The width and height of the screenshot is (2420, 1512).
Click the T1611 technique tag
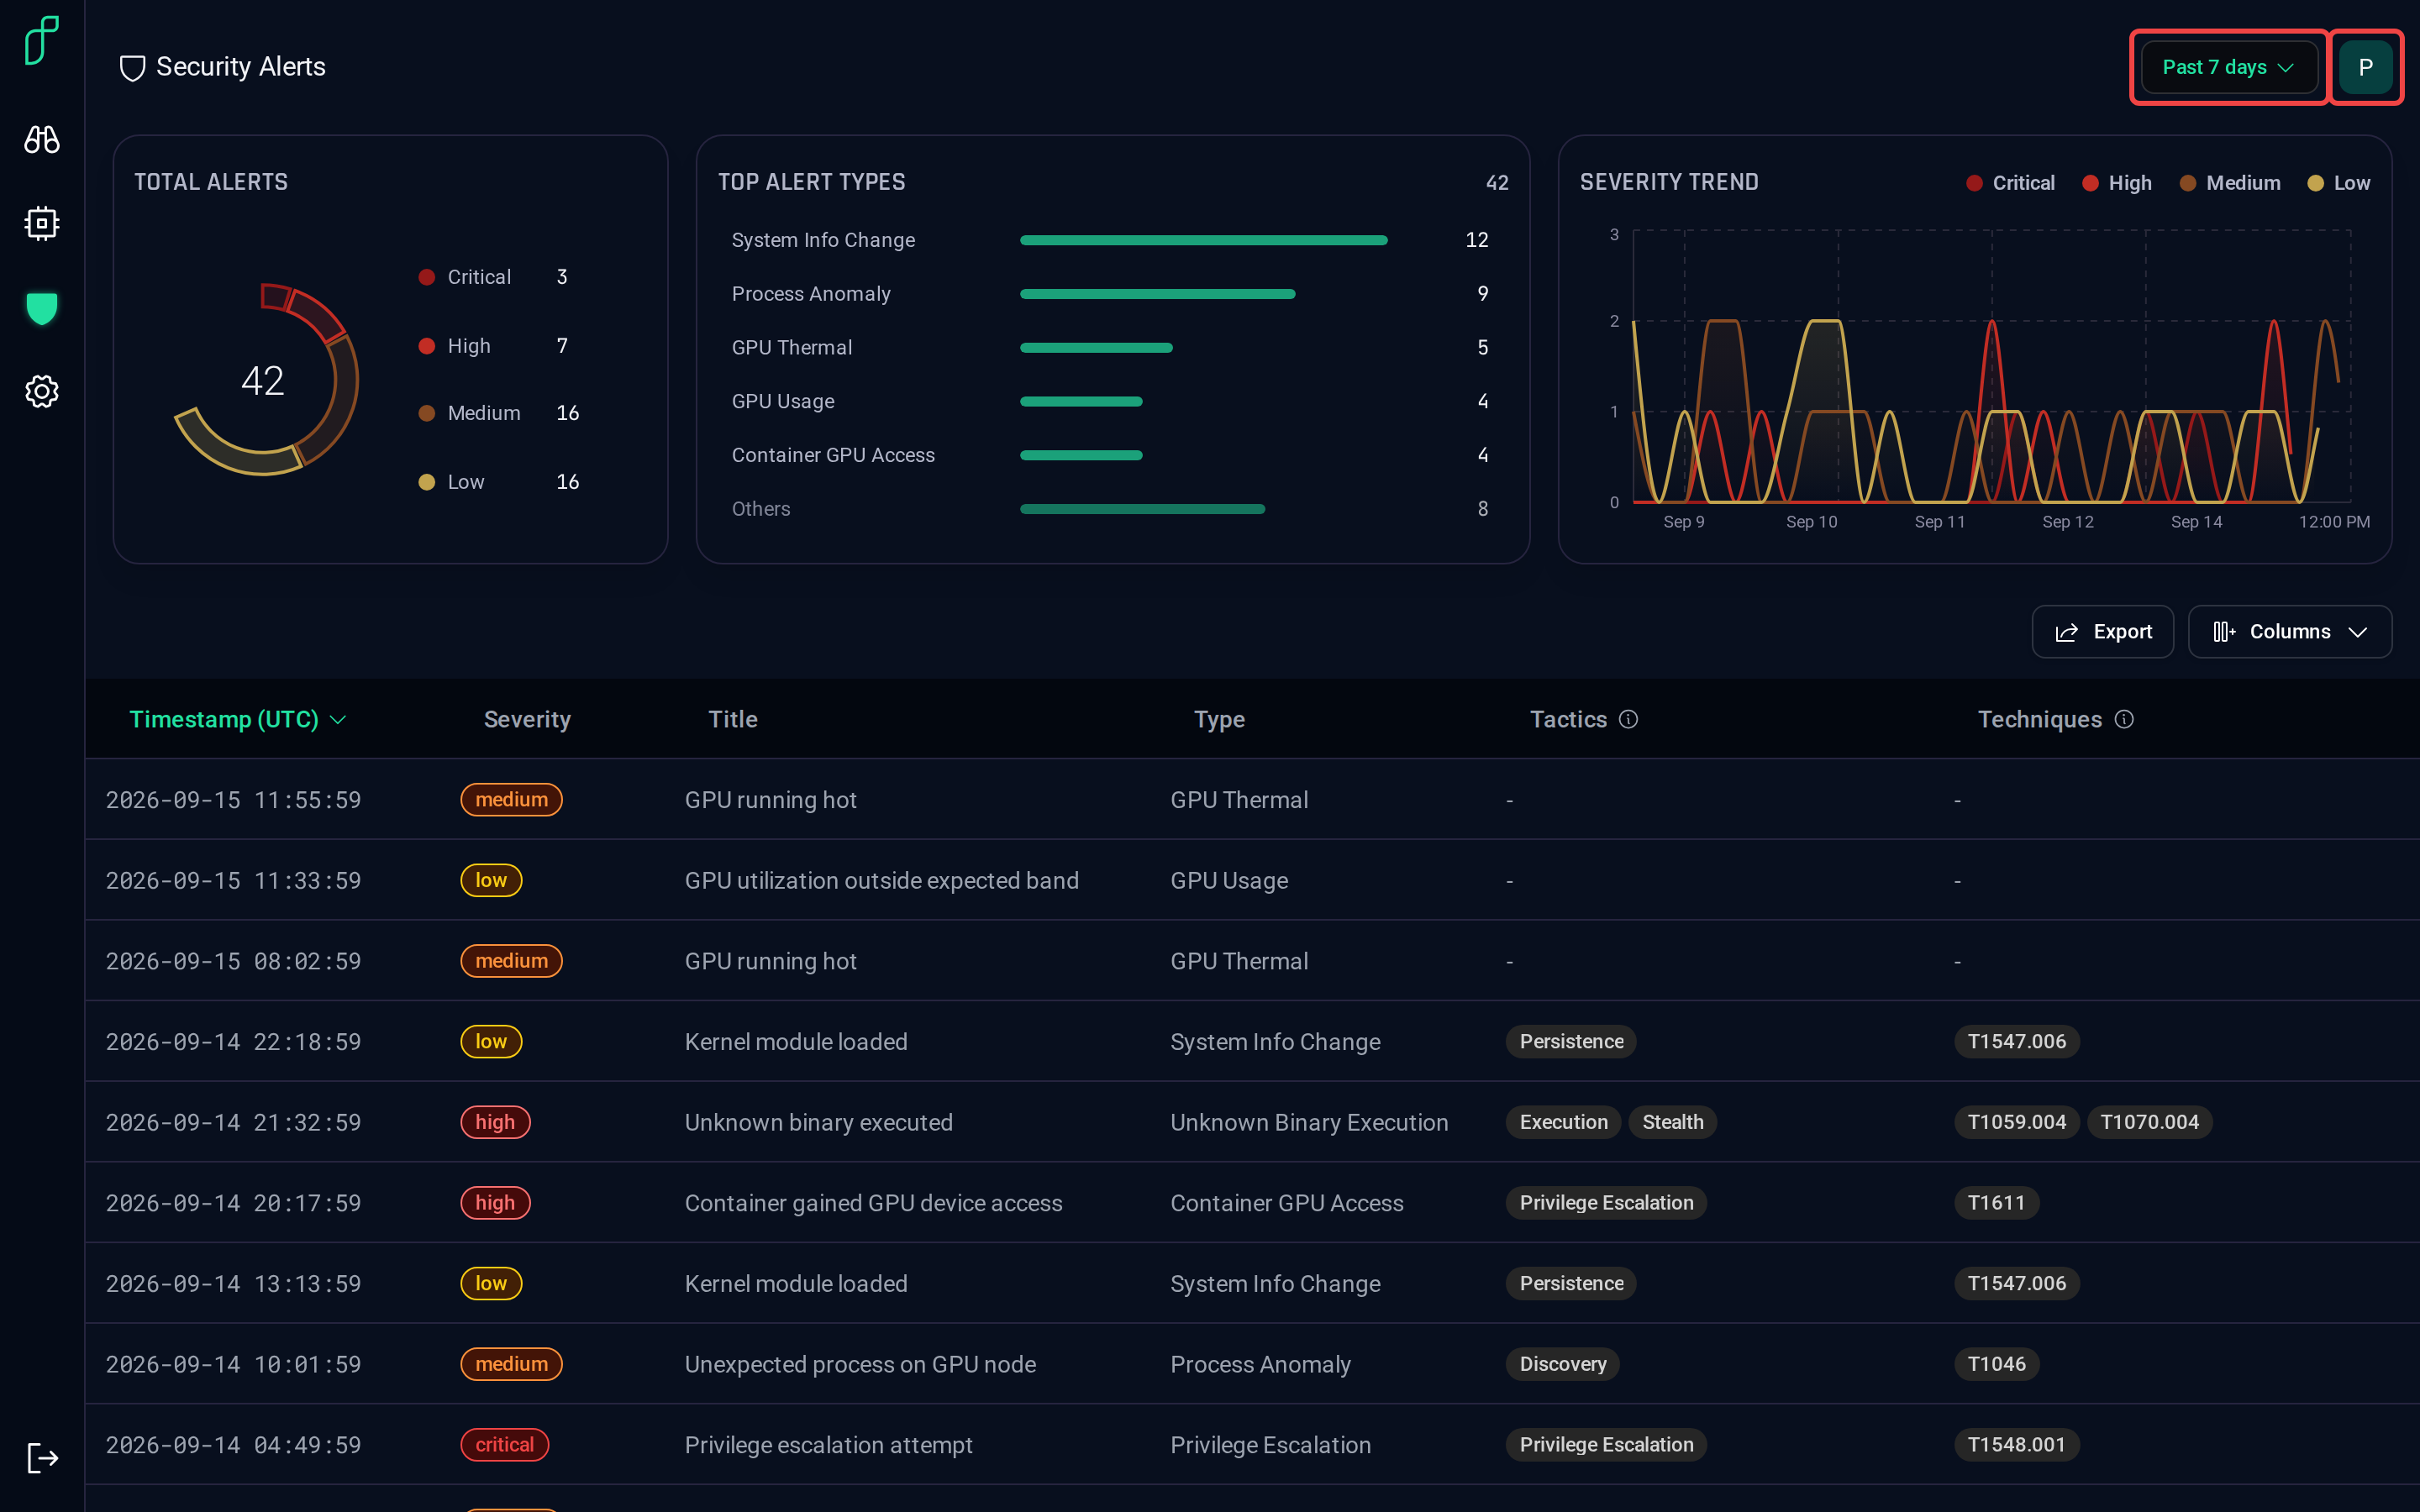pos(1996,1203)
